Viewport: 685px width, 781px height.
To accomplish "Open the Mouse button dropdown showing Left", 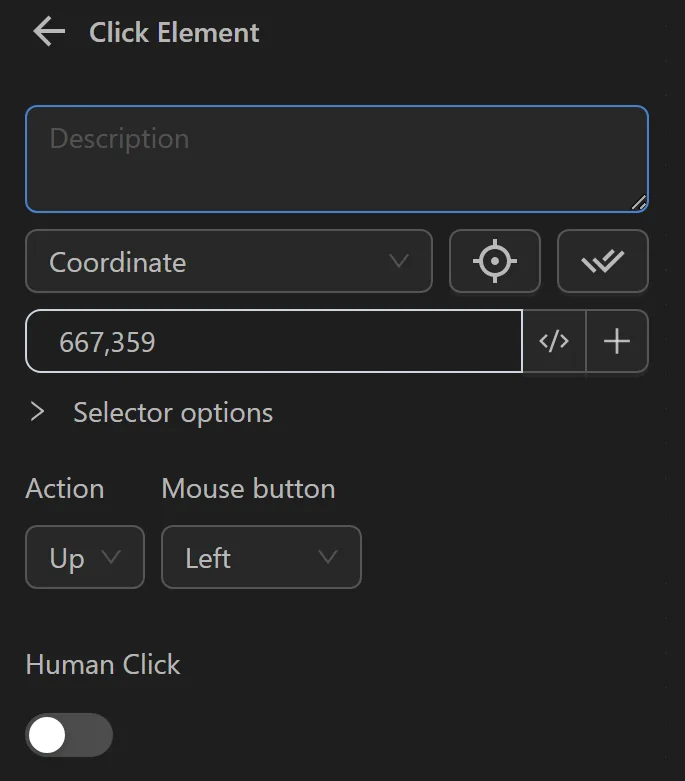I will click(x=261, y=558).
